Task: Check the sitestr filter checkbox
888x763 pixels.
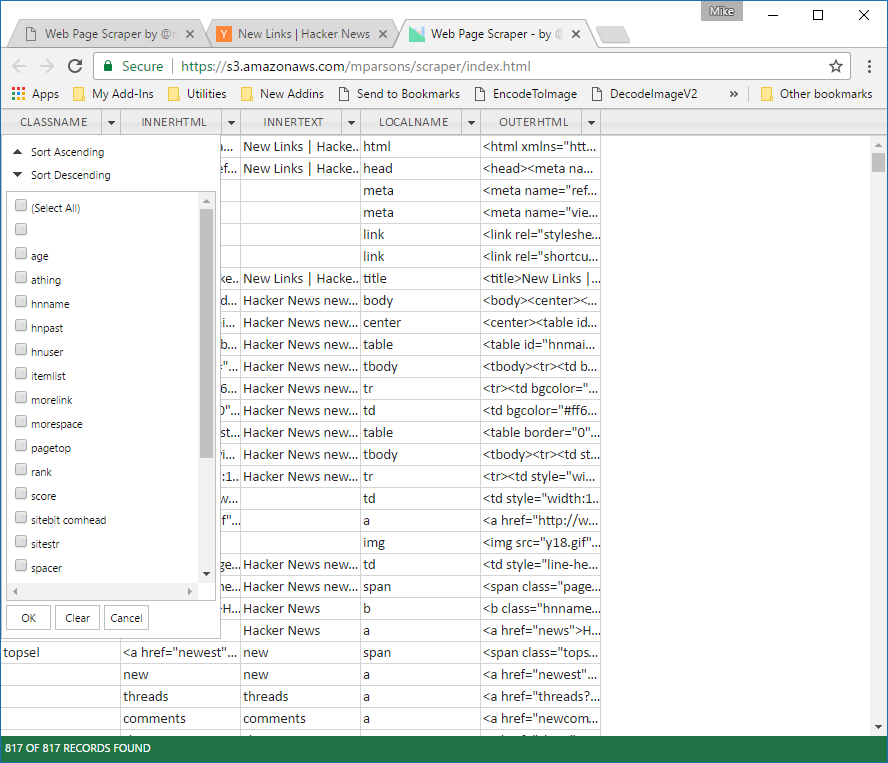Action: point(21,541)
